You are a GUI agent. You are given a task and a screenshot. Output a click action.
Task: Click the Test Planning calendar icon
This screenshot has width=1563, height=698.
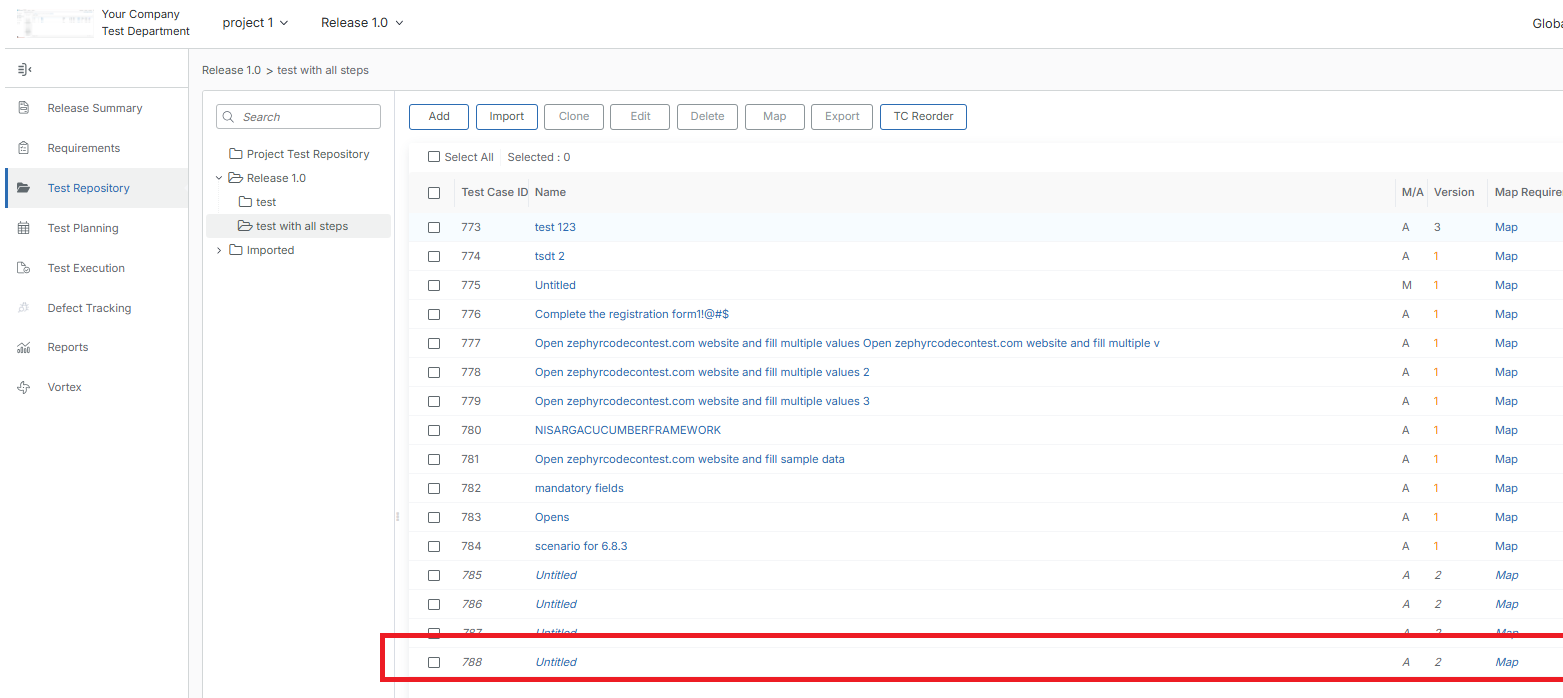coord(24,228)
